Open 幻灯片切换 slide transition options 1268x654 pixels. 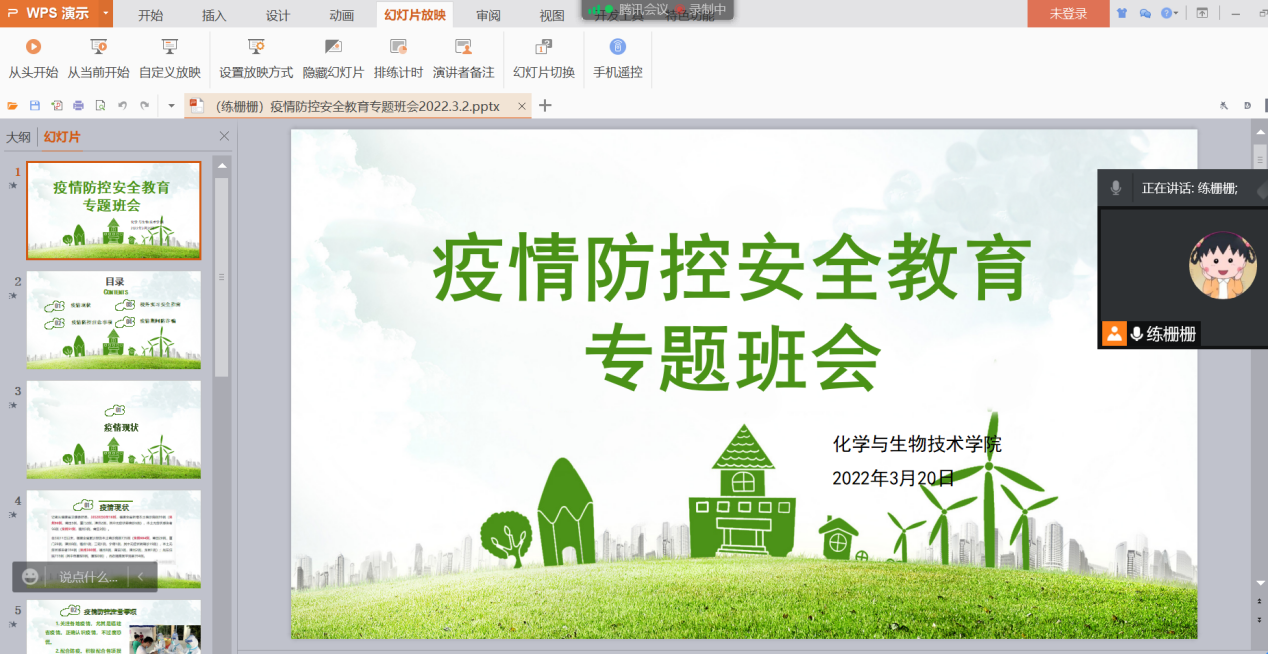point(544,47)
